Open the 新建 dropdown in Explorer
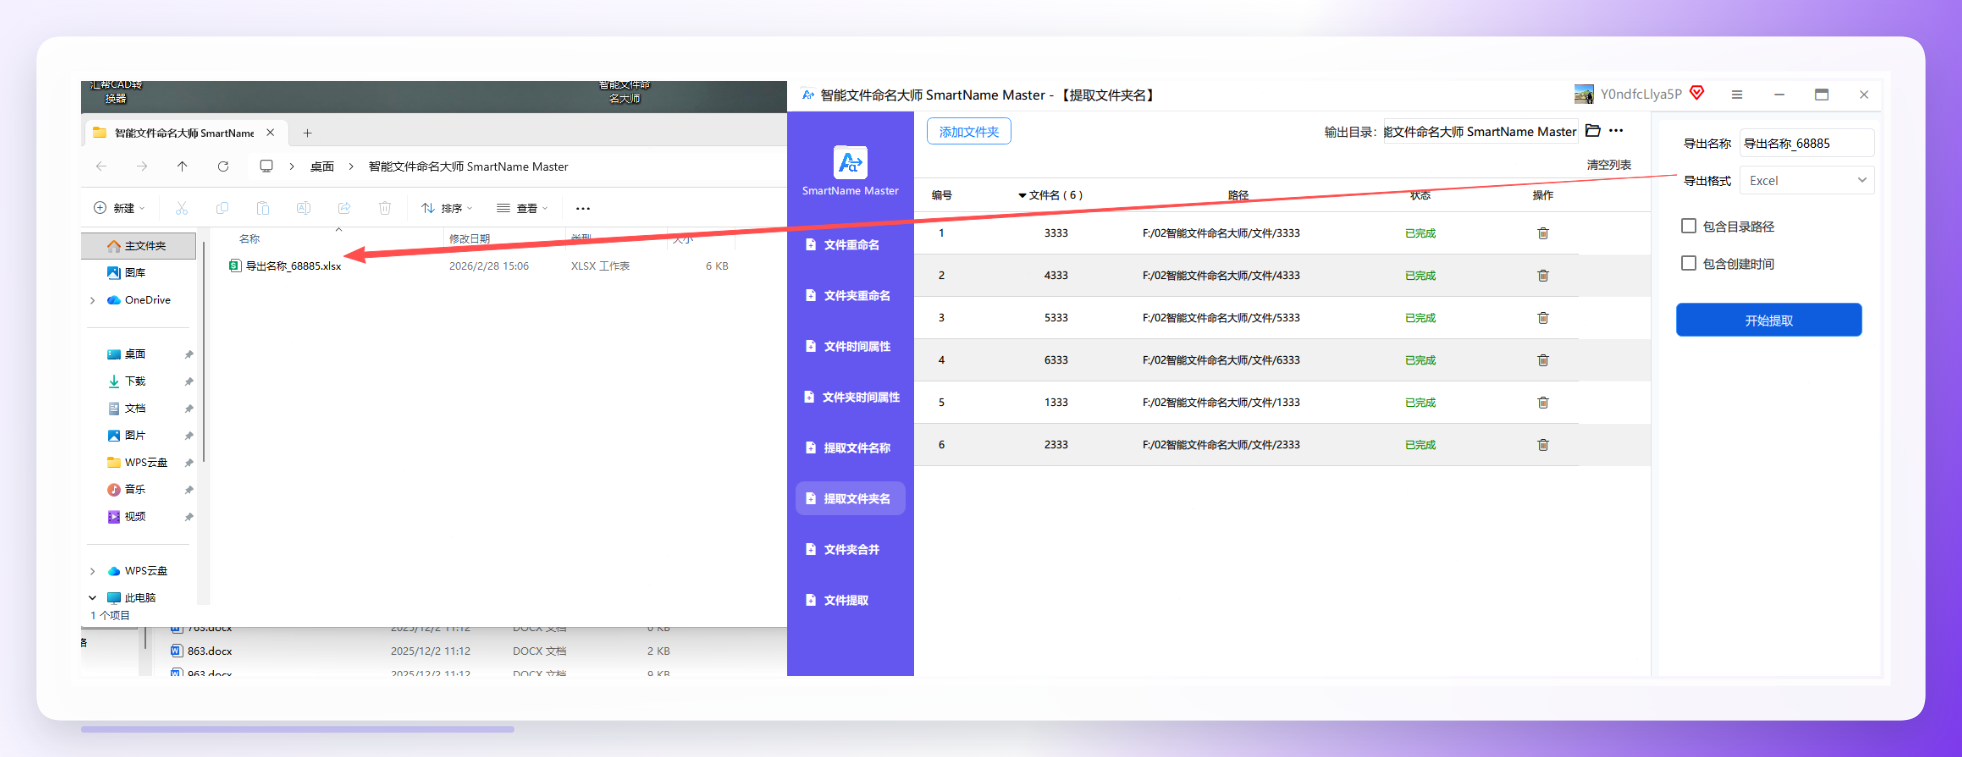 (119, 208)
